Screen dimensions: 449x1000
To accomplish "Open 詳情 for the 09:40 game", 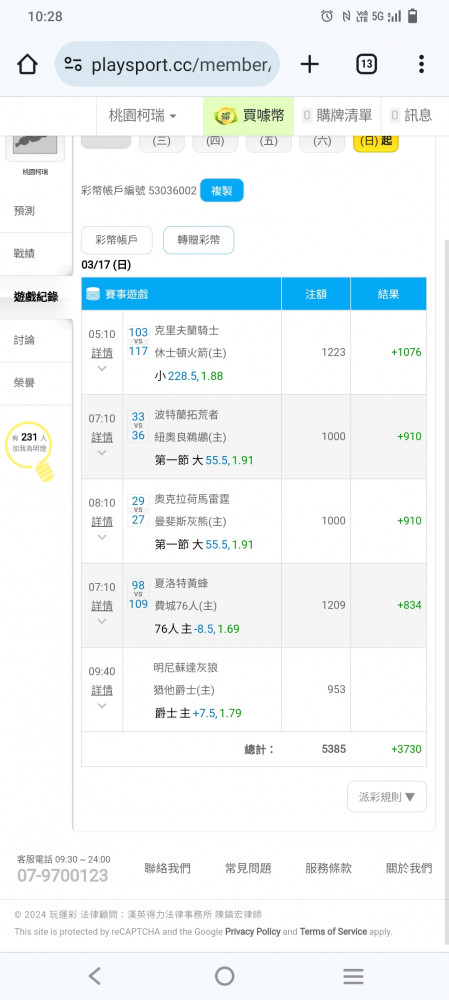I will pyautogui.click(x=102, y=689).
